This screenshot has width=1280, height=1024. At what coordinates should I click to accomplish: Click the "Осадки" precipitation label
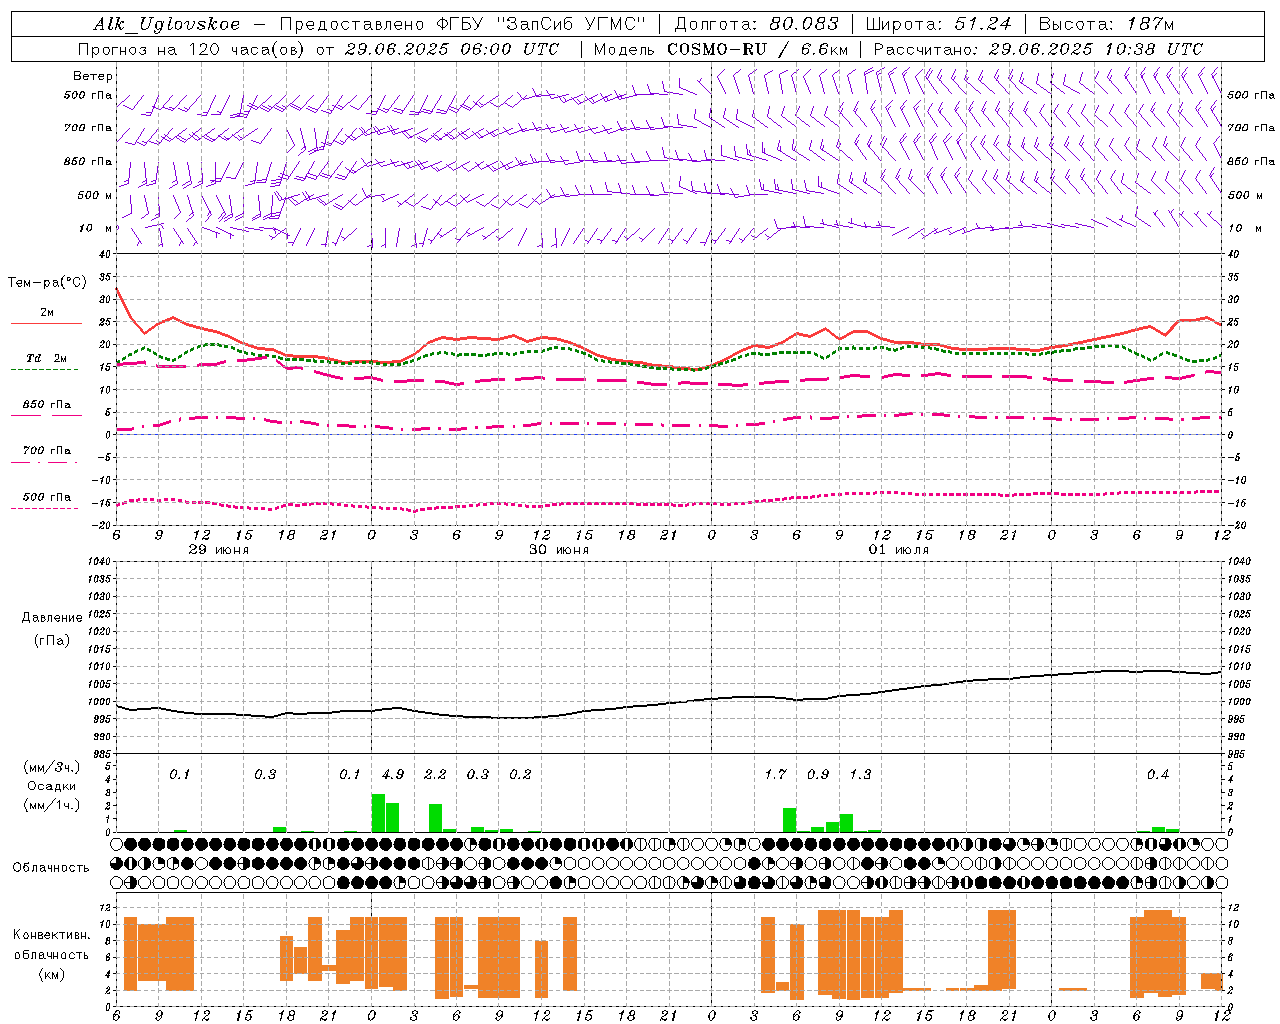(52, 786)
